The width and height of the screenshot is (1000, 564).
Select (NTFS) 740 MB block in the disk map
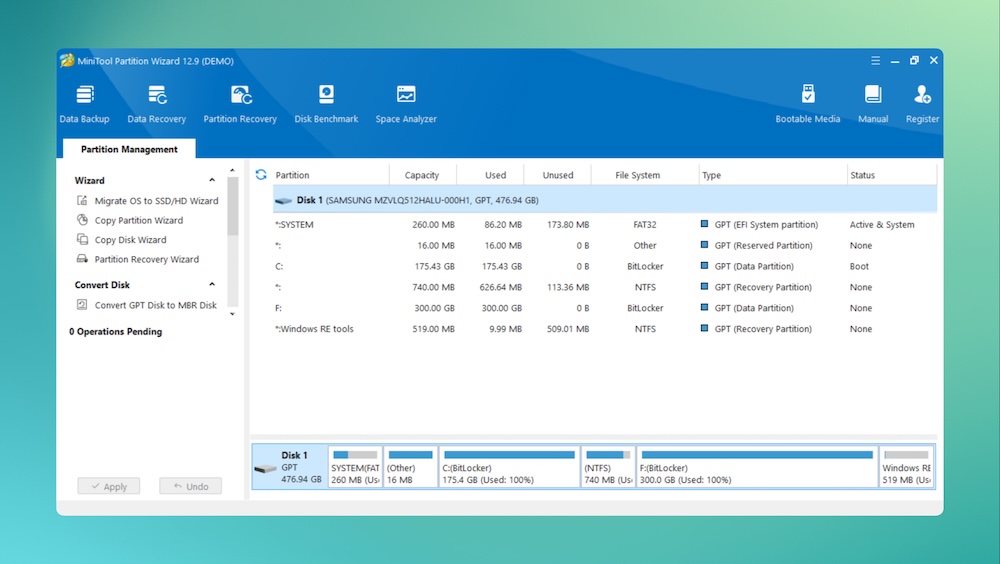click(x=608, y=467)
